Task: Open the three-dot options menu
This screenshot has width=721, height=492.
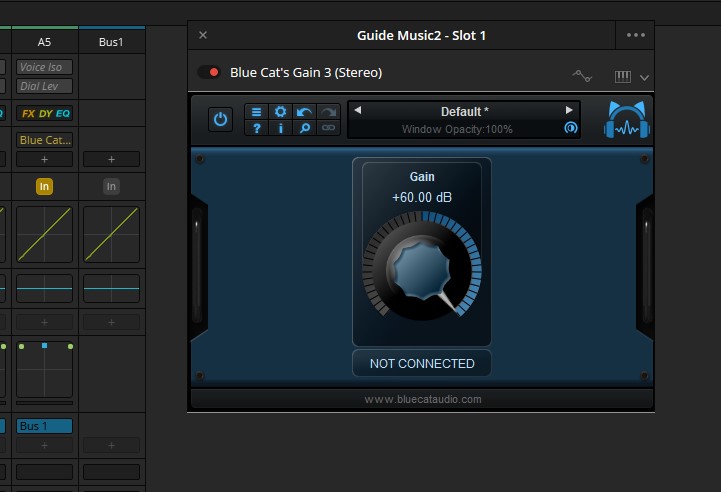Action: pos(635,35)
